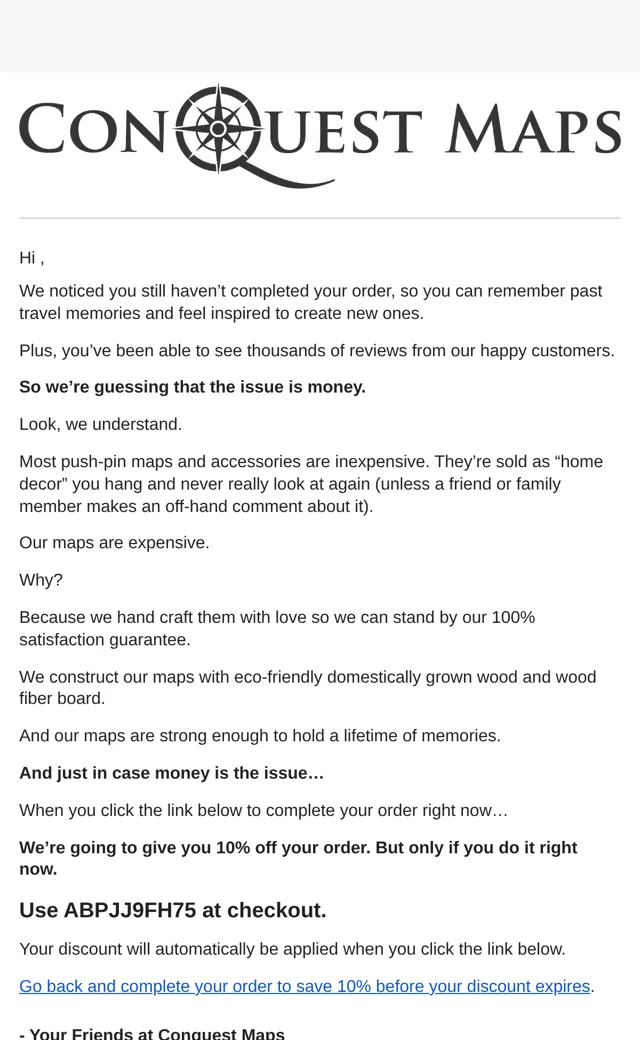Click 'discount will automatically be applied' sentence
The width and height of the screenshot is (640, 1040).
[x=292, y=948]
